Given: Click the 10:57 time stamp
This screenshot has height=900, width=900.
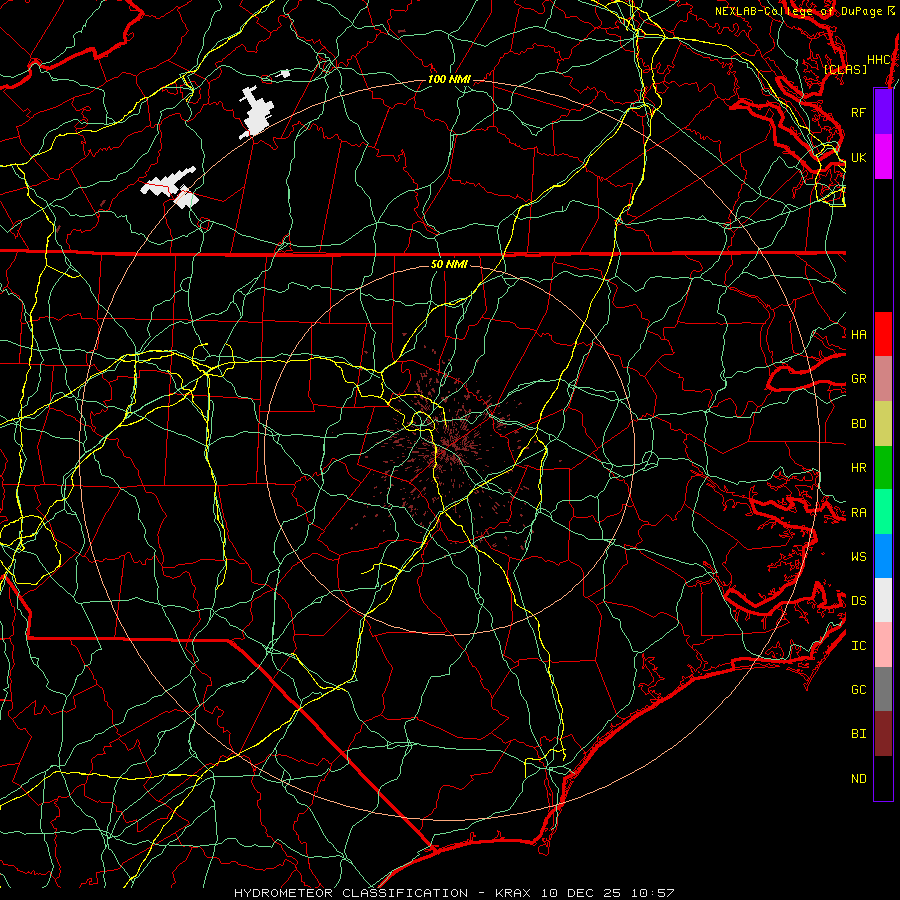Looking at the screenshot, I should click(652, 893).
